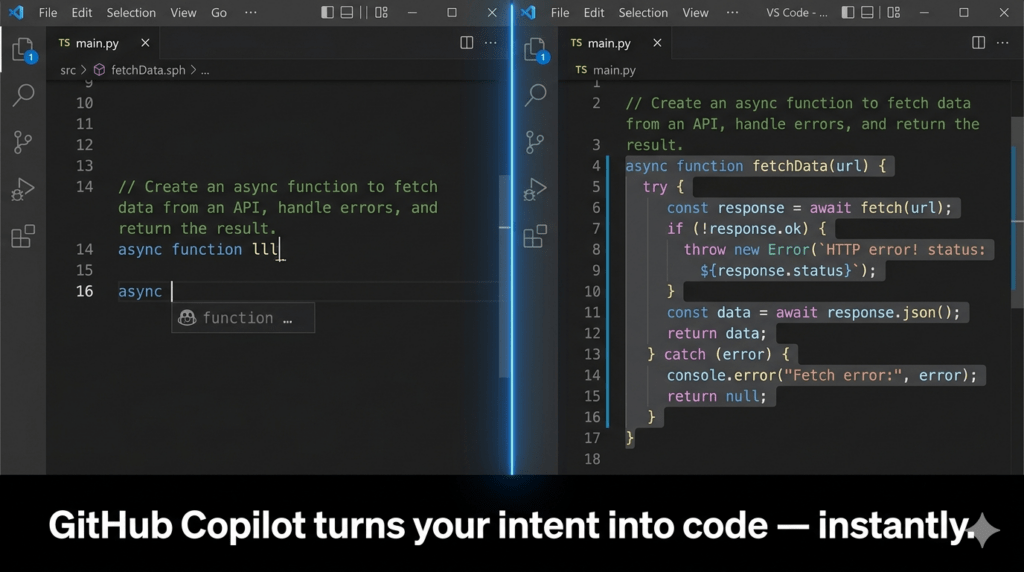Open editor More Actions in right window
Image resolution: width=1024 pixels, height=572 pixels.
click(1002, 43)
